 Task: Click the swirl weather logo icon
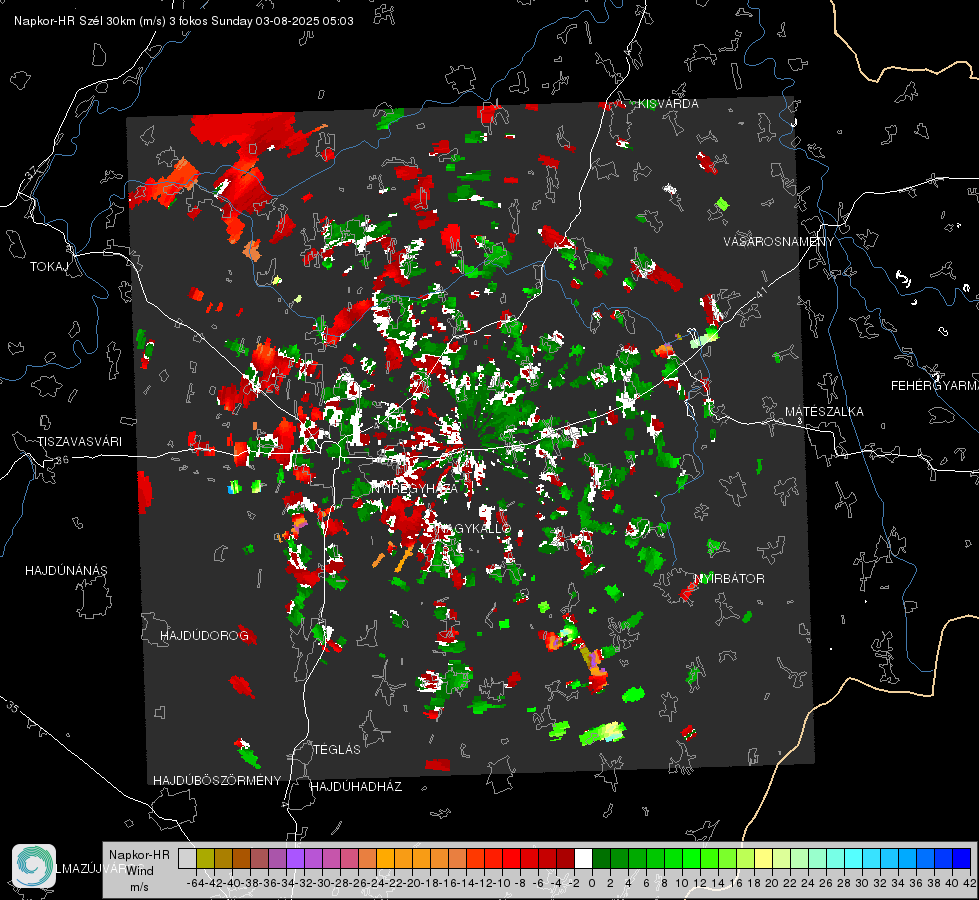pos(34,866)
